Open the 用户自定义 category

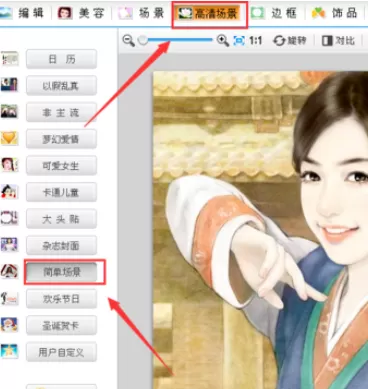coord(61,352)
